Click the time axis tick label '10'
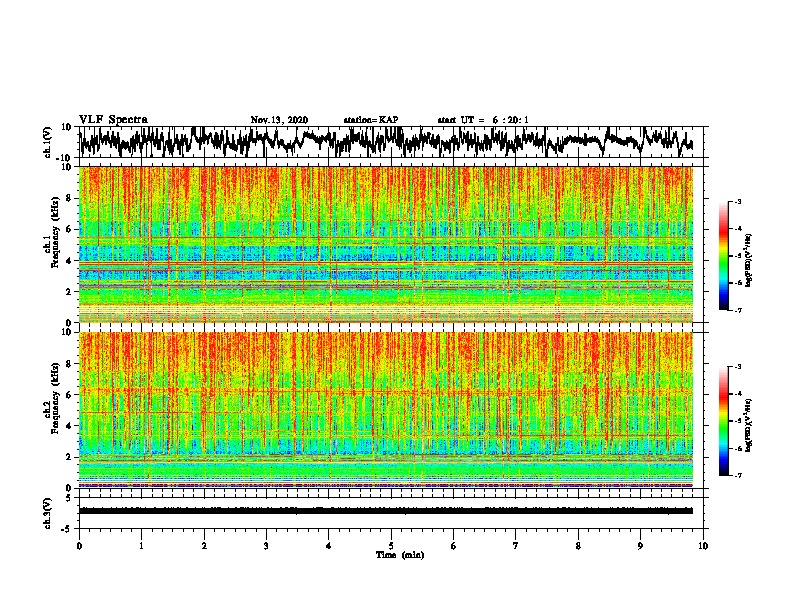 click(703, 546)
